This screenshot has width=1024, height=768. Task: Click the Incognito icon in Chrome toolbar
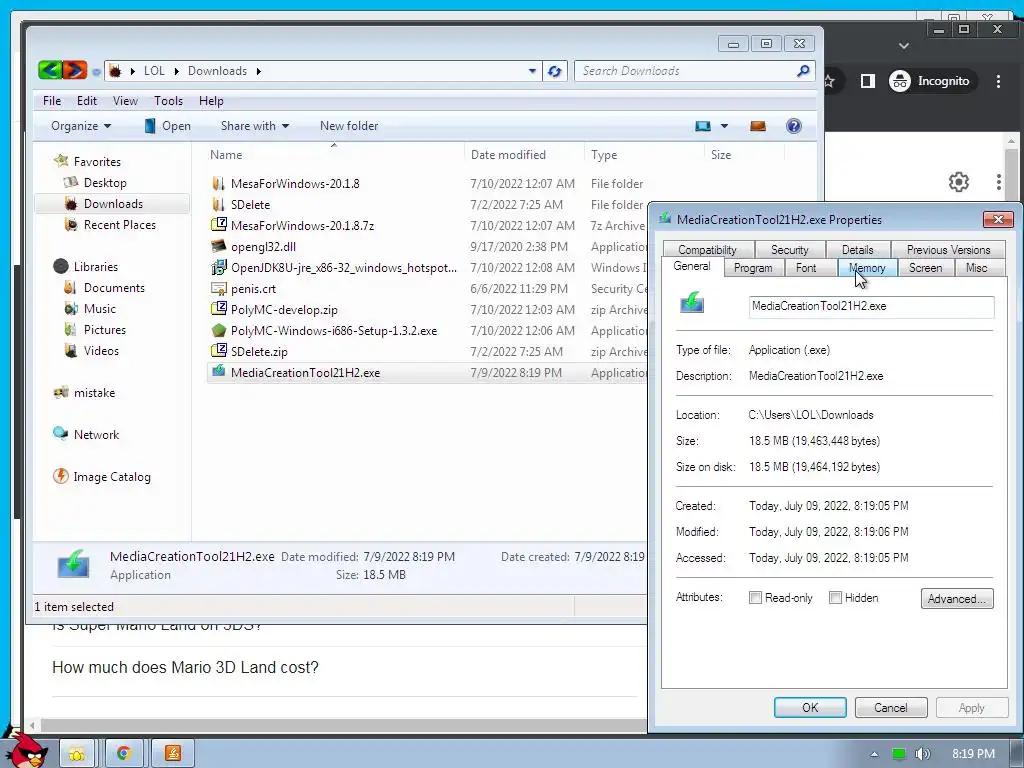899,81
